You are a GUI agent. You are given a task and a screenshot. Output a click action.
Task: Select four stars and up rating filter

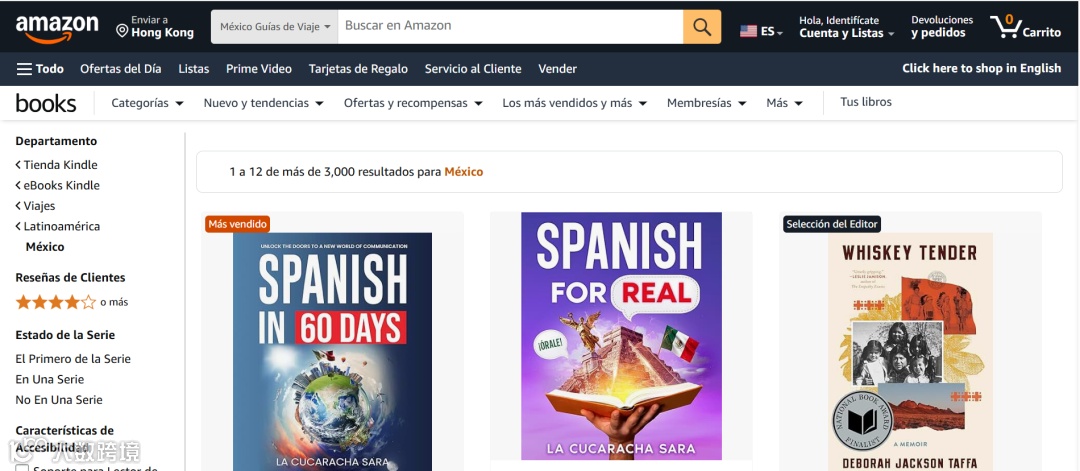click(x=72, y=302)
